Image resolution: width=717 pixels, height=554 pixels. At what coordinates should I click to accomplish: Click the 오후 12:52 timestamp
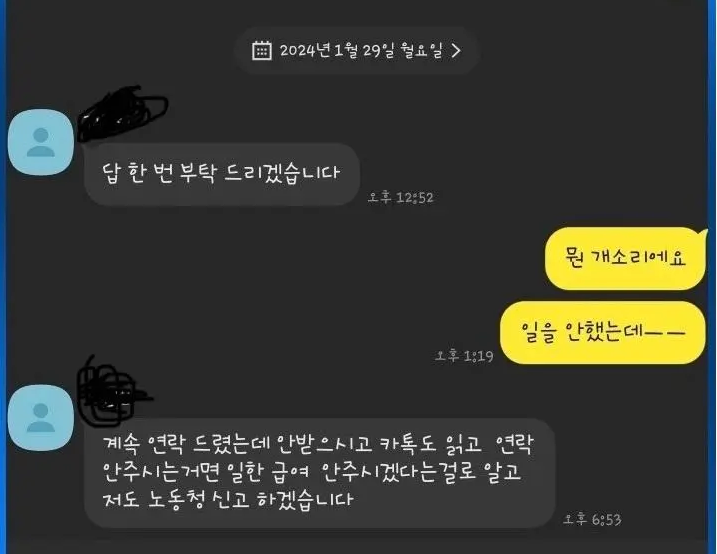click(401, 197)
